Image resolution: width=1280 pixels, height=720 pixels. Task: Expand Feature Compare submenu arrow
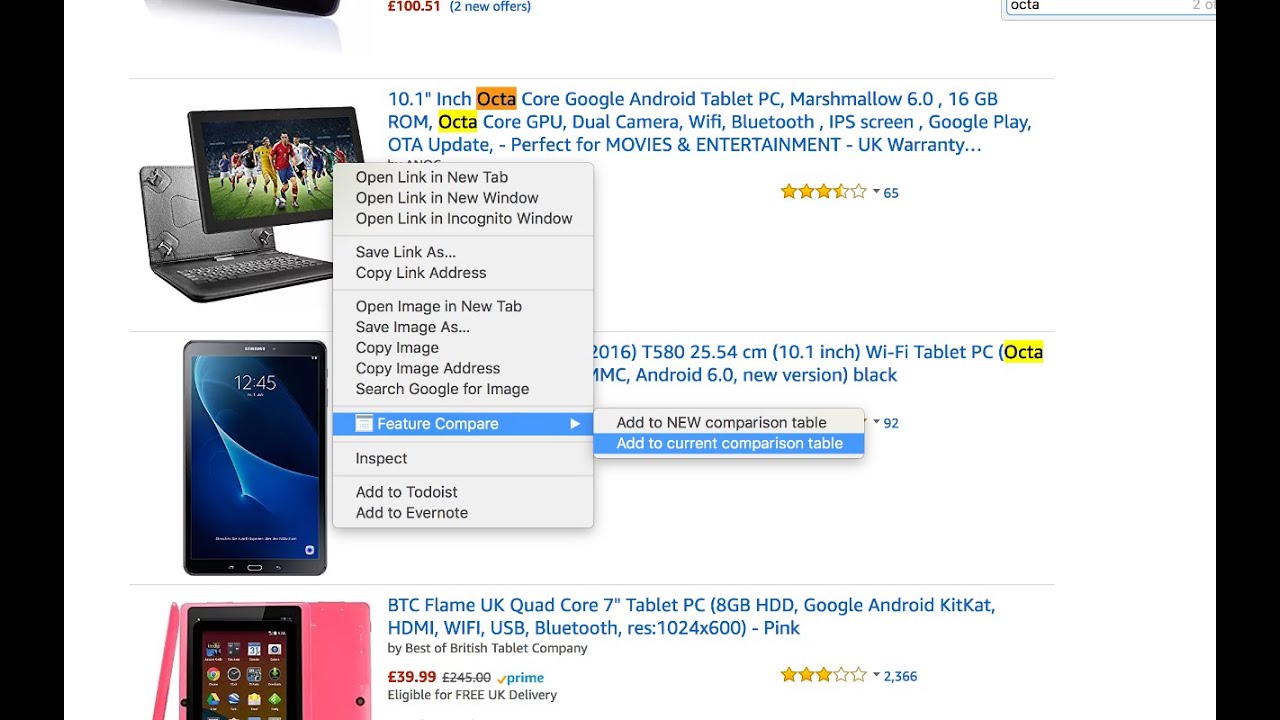click(575, 424)
